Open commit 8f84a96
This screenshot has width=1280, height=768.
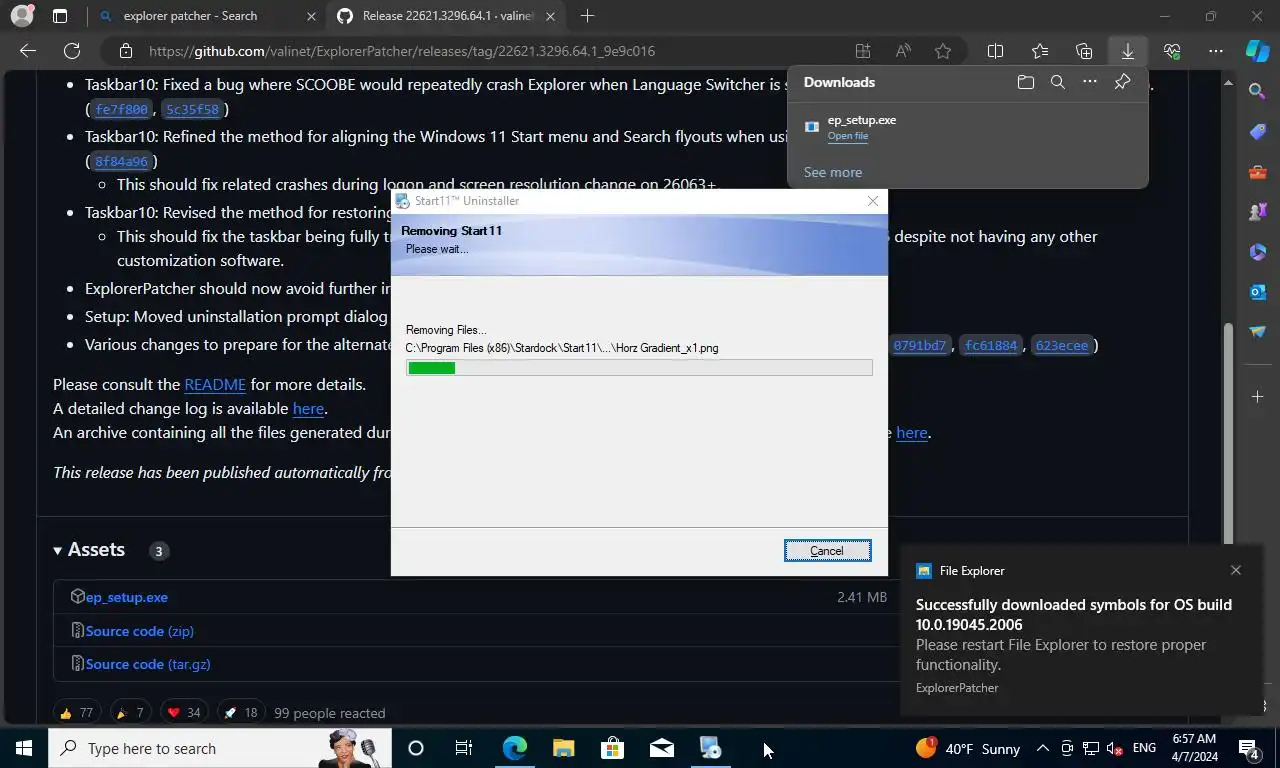[121, 161]
